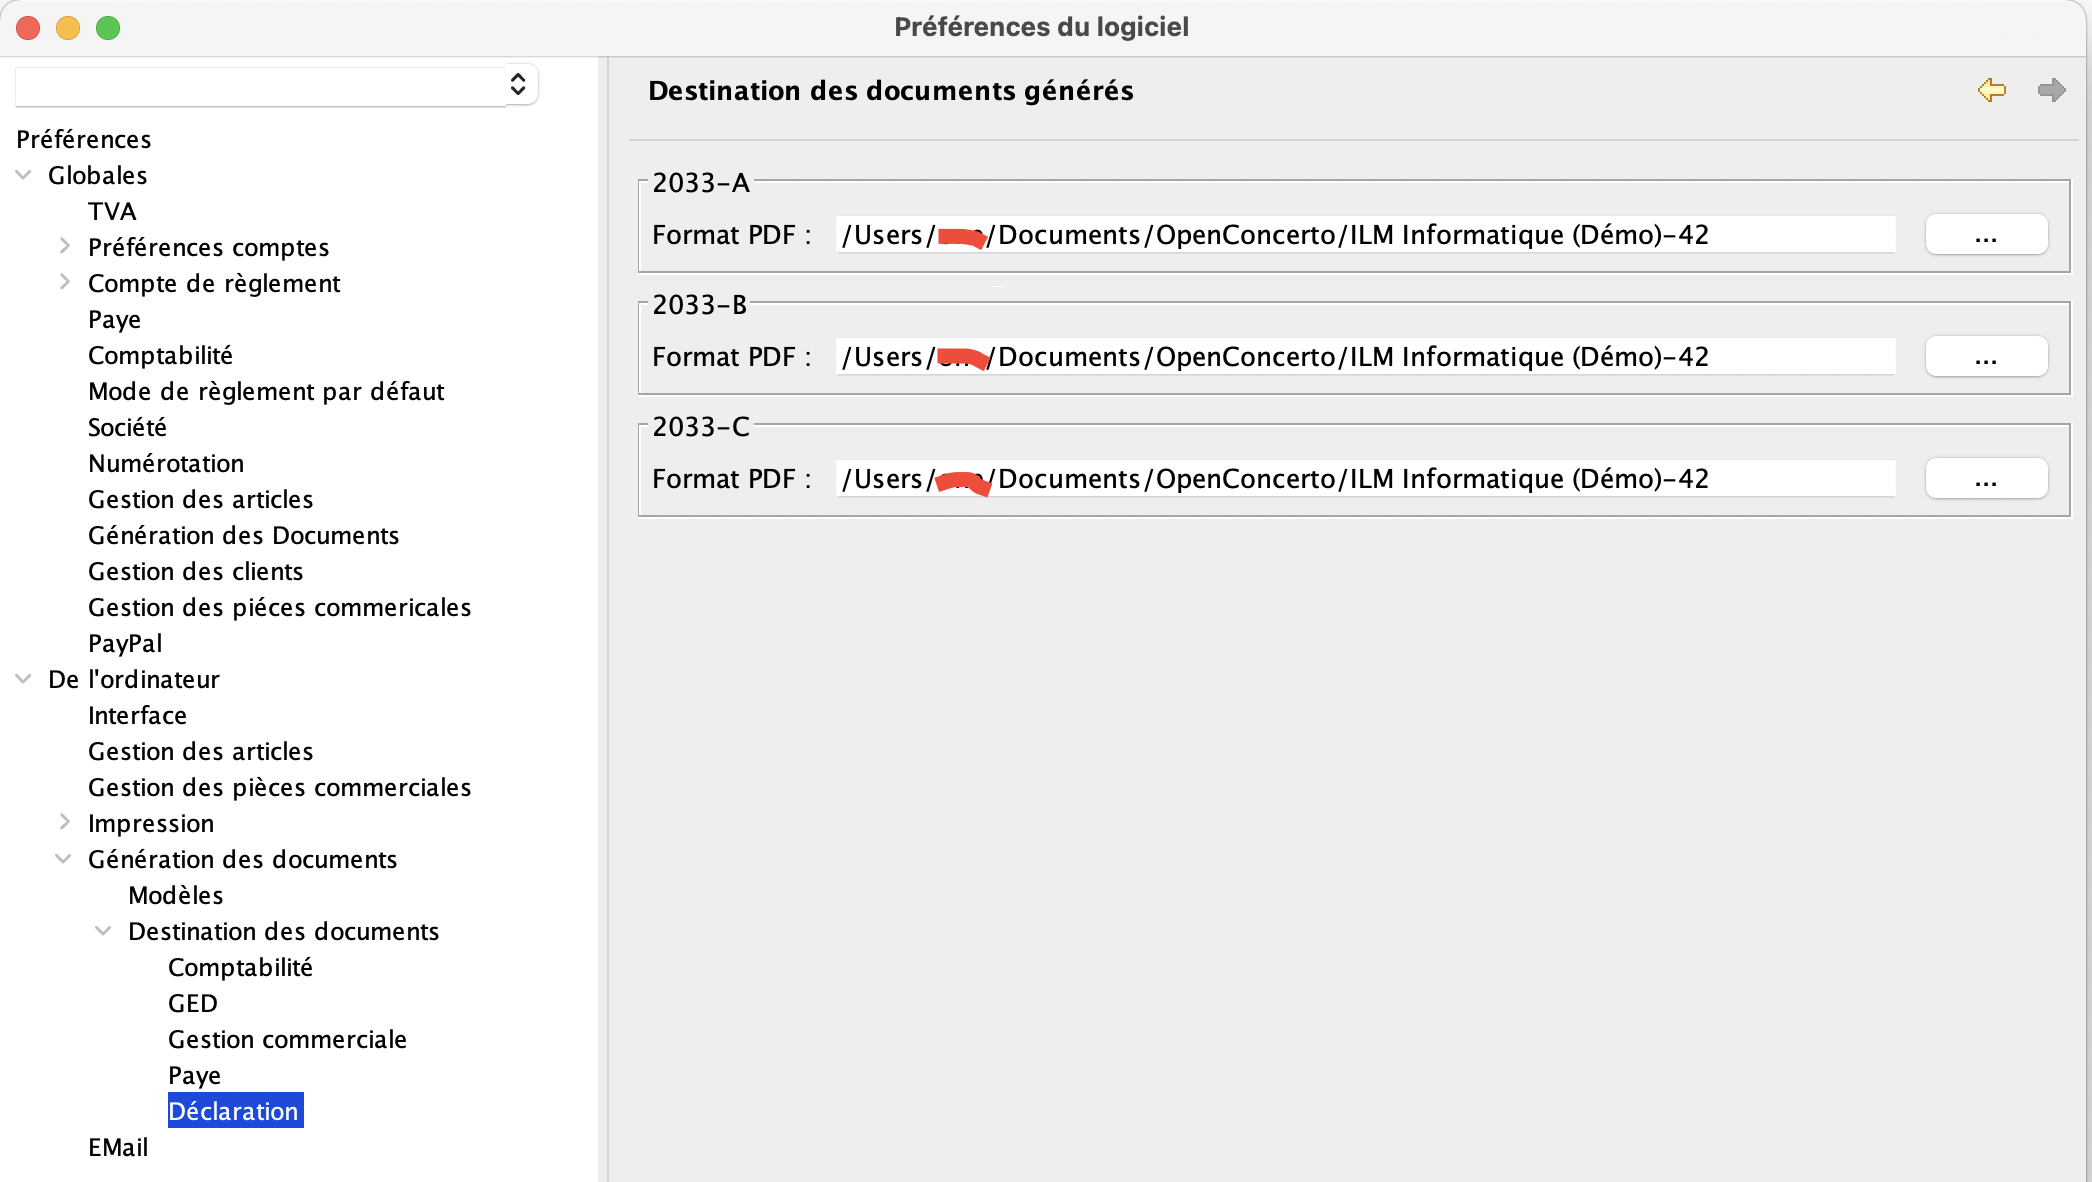Image resolution: width=2092 pixels, height=1182 pixels.
Task: Select the Déclaration destination item
Action: click(x=234, y=1110)
